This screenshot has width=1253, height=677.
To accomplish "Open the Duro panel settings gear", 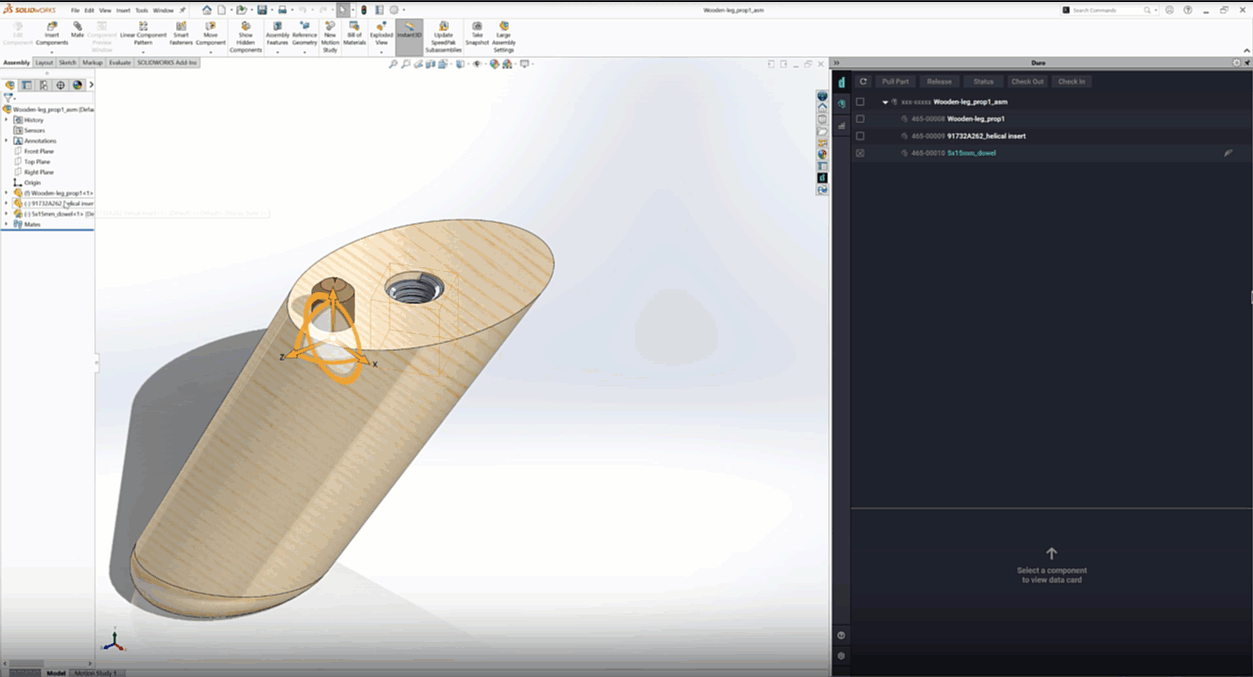I will click(x=841, y=655).
